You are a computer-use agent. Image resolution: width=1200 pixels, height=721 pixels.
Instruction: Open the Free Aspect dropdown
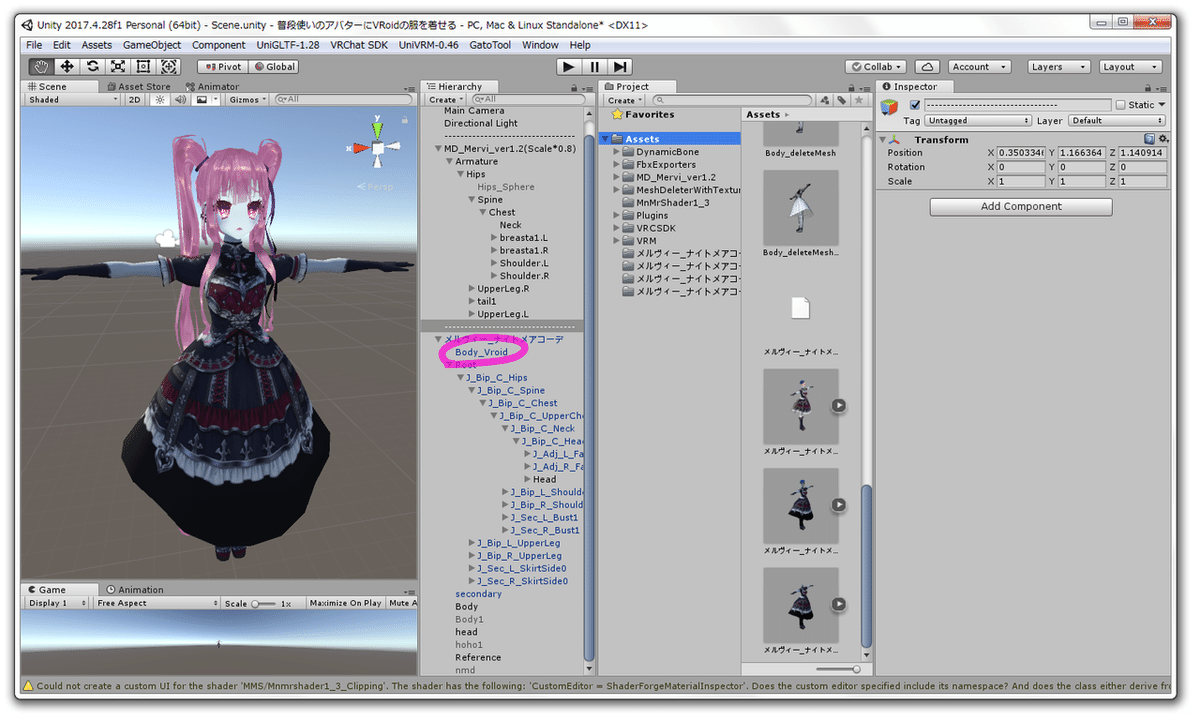[x=157, y=603]
